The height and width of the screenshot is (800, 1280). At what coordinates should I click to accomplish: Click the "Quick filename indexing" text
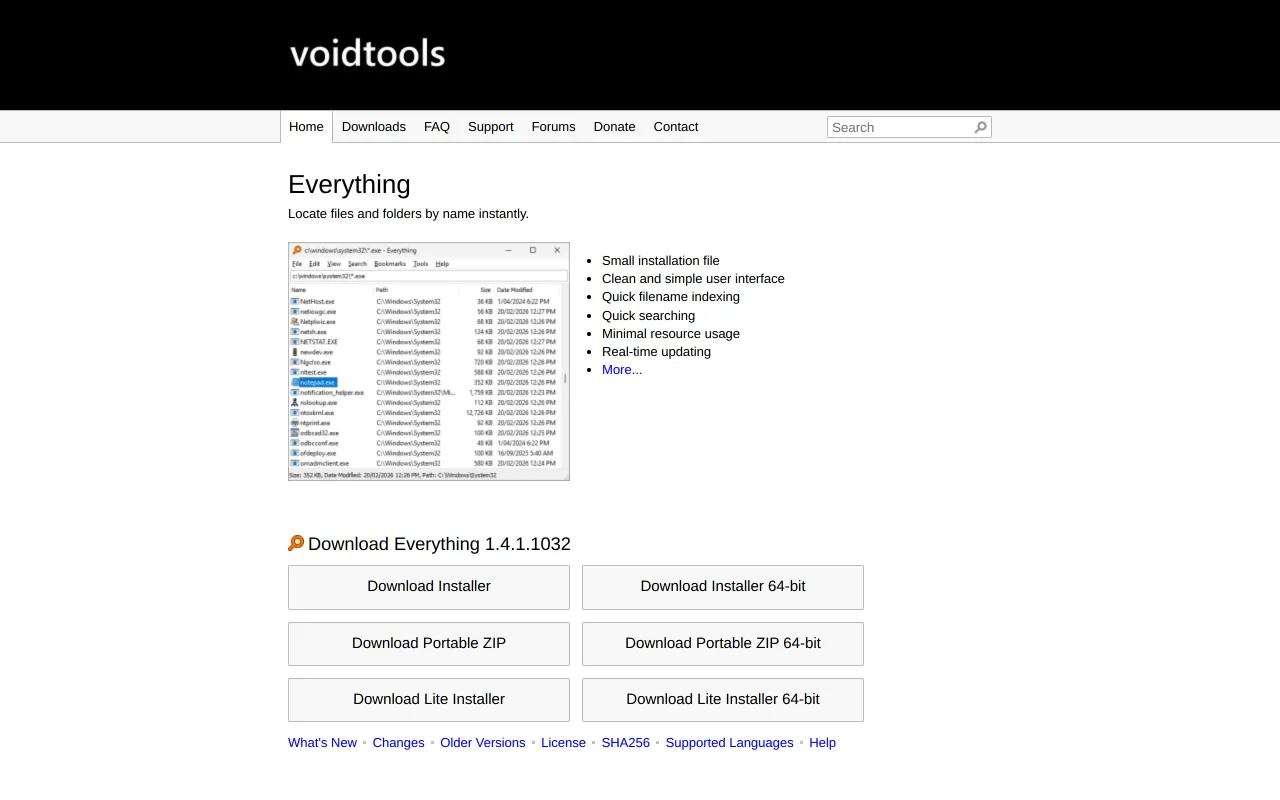pos(671,297)
